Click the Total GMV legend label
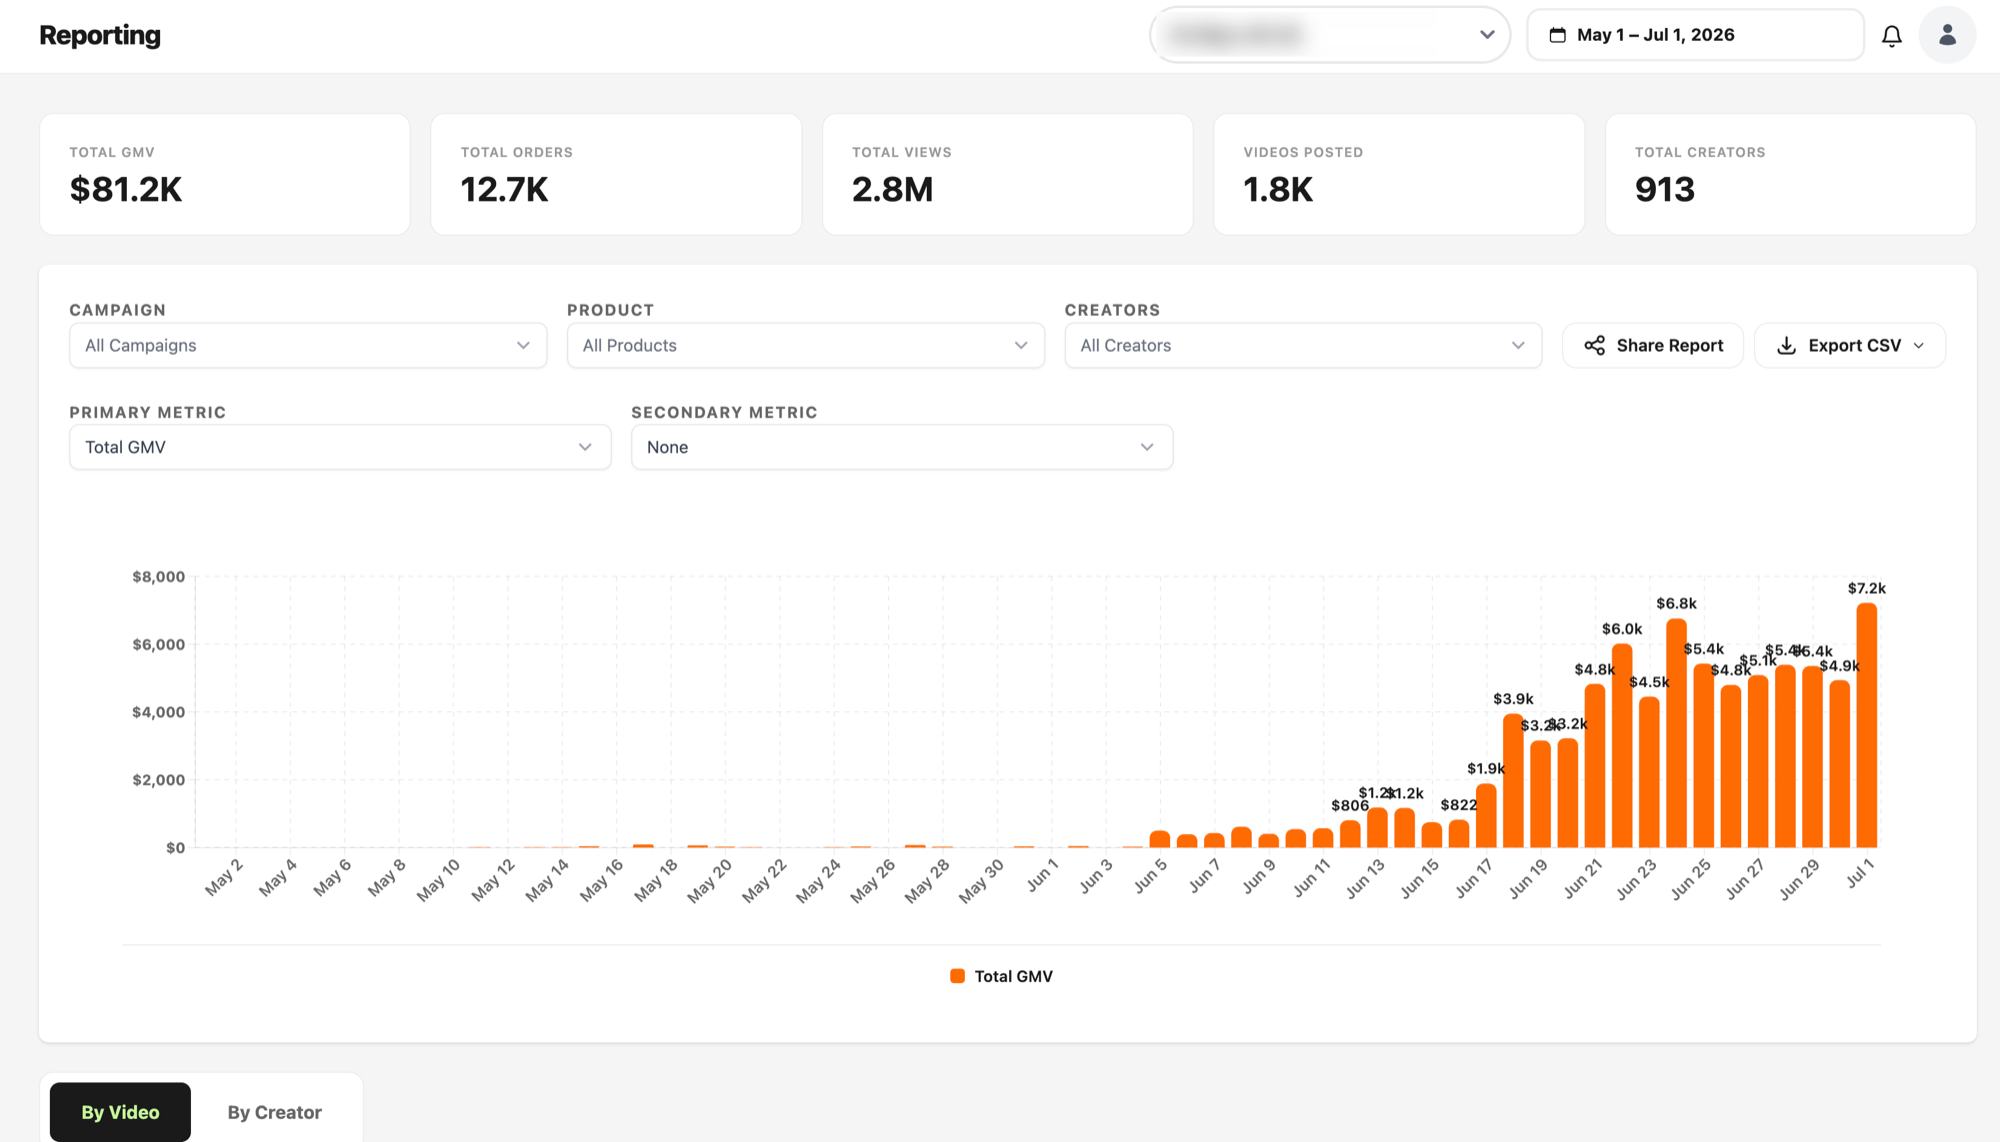Viewport: 2000px width, 1142px height. (x=1013, y=976)
